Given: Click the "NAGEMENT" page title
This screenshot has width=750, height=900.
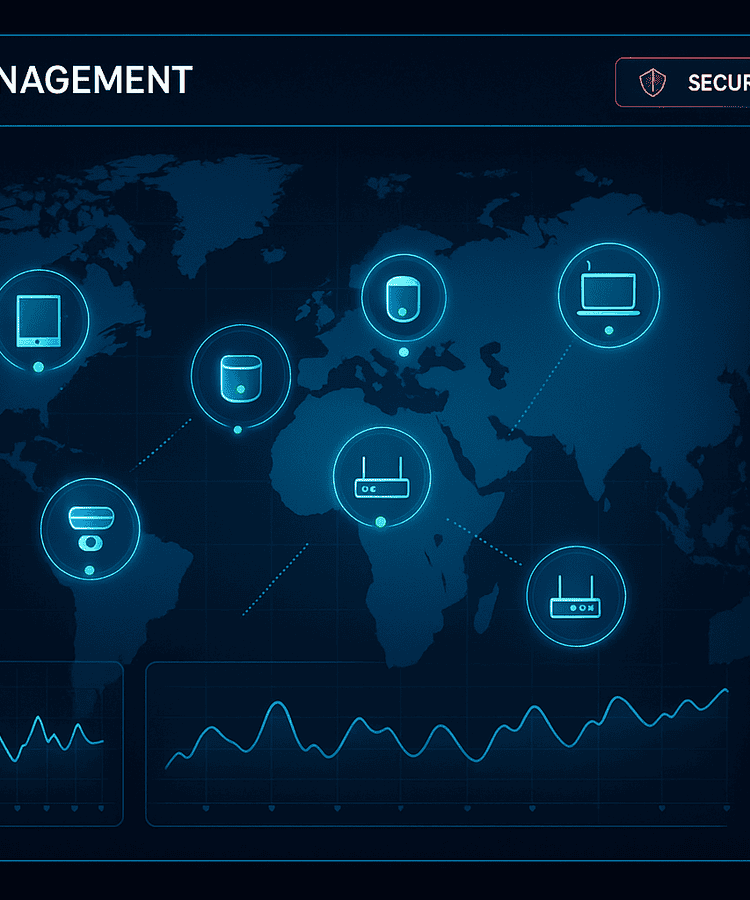Looking at the screenshot, I should tap(95, 80).
